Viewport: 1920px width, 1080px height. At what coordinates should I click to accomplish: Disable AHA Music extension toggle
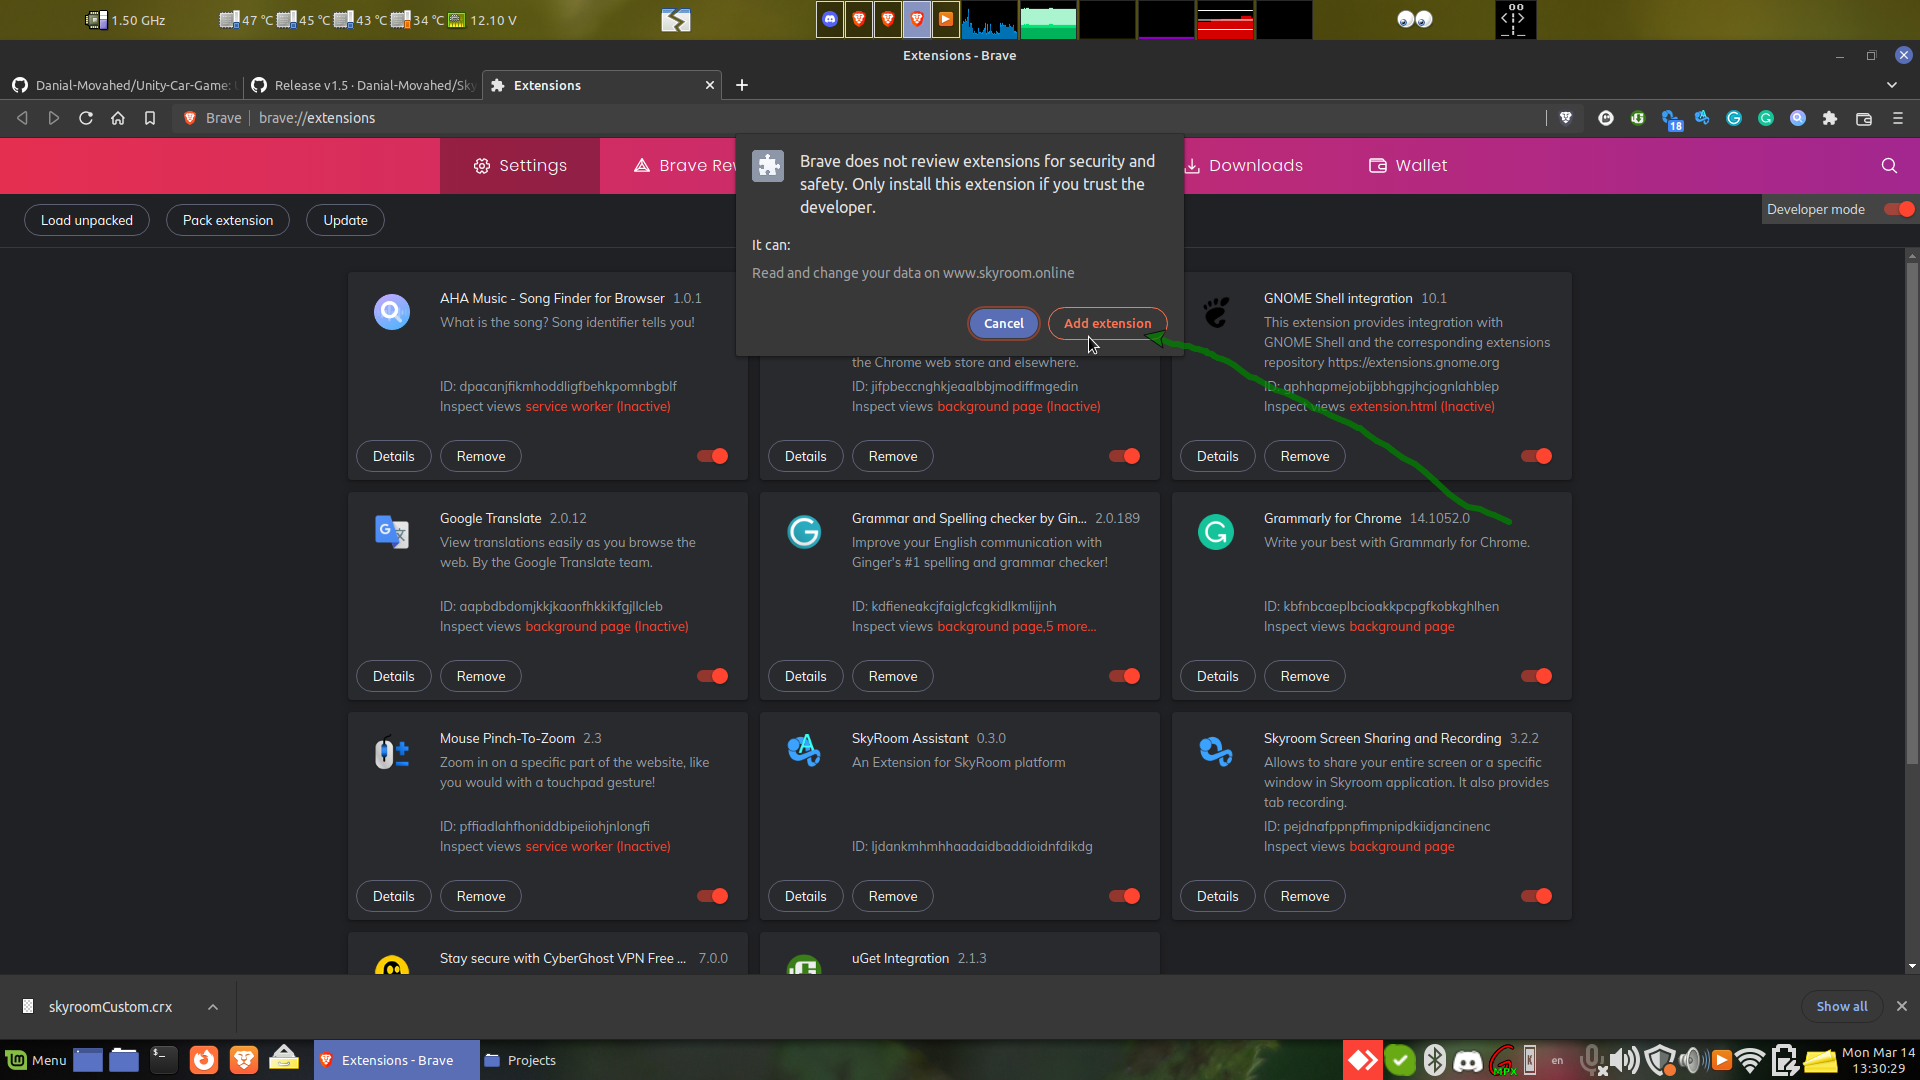(712, 456)
